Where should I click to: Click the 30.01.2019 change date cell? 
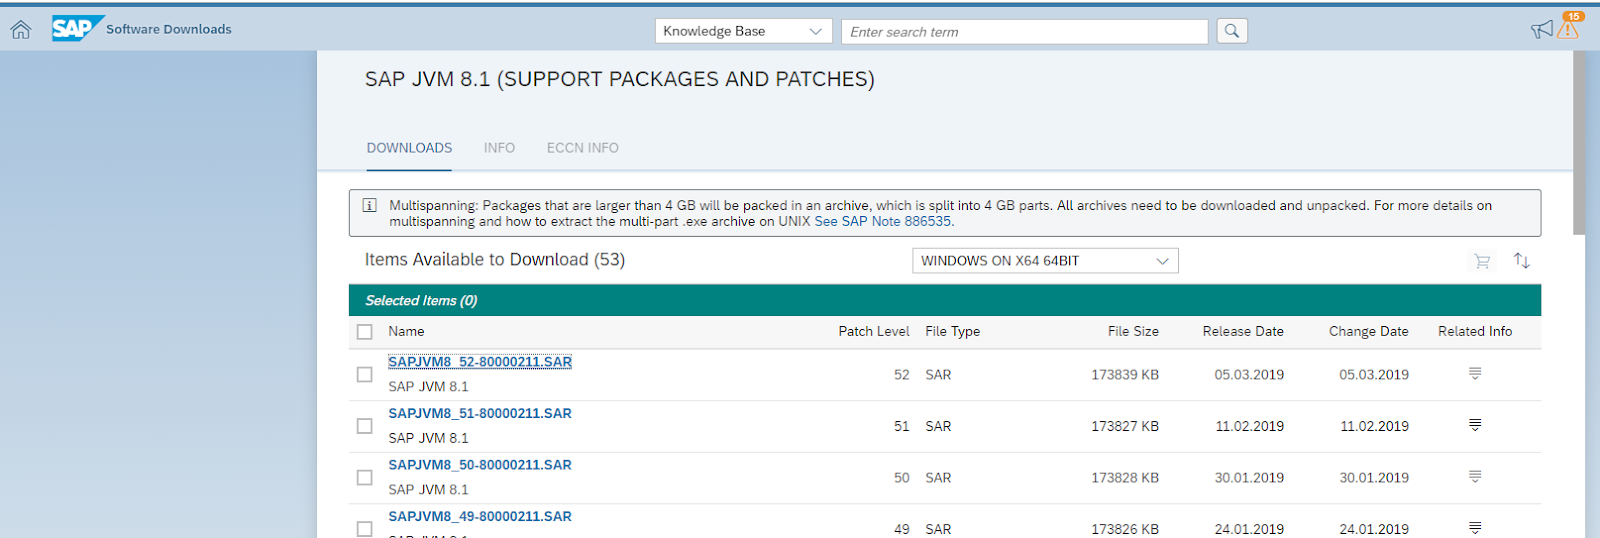pos(1374,478)
